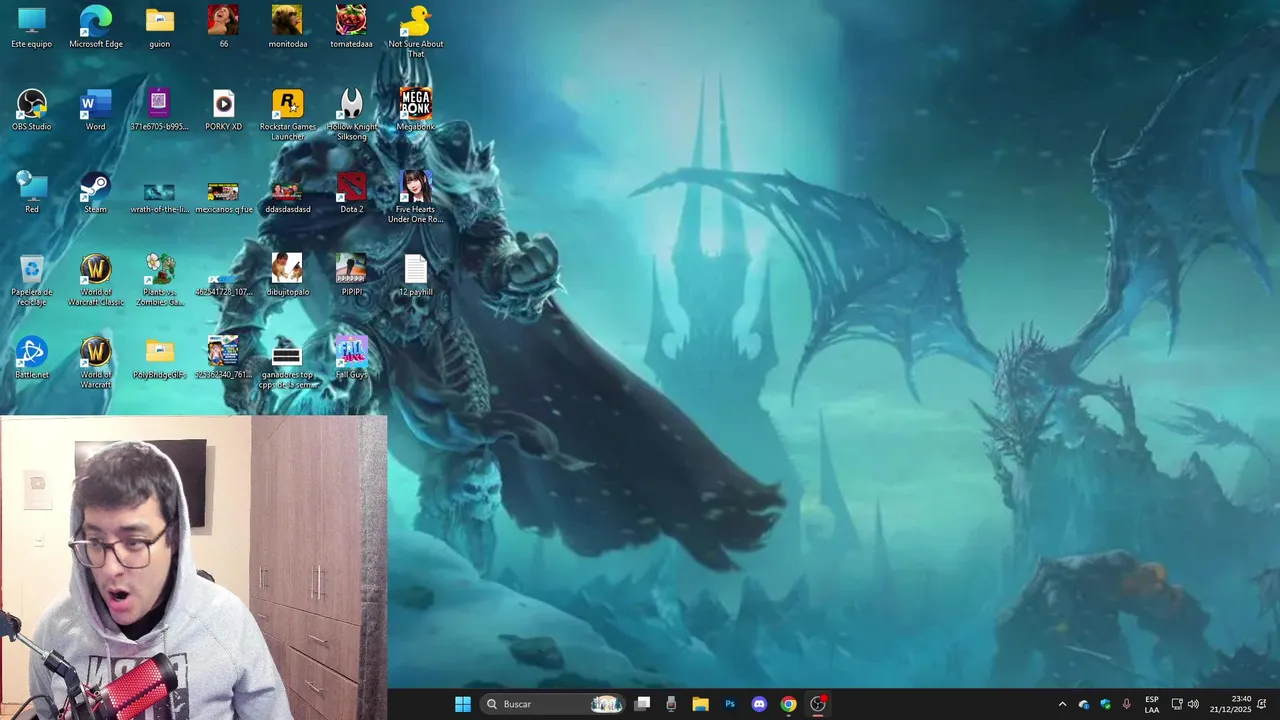This screenshot has height=720, width=1280.
Task: Select the PIPIPI image file
Action: click(x=351, y=275)
